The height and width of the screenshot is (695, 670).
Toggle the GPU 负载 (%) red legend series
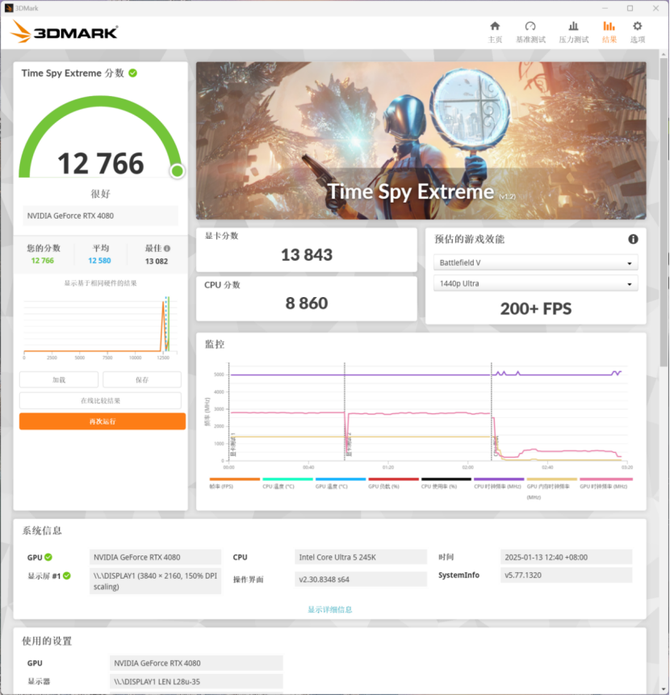coord(393,483)
